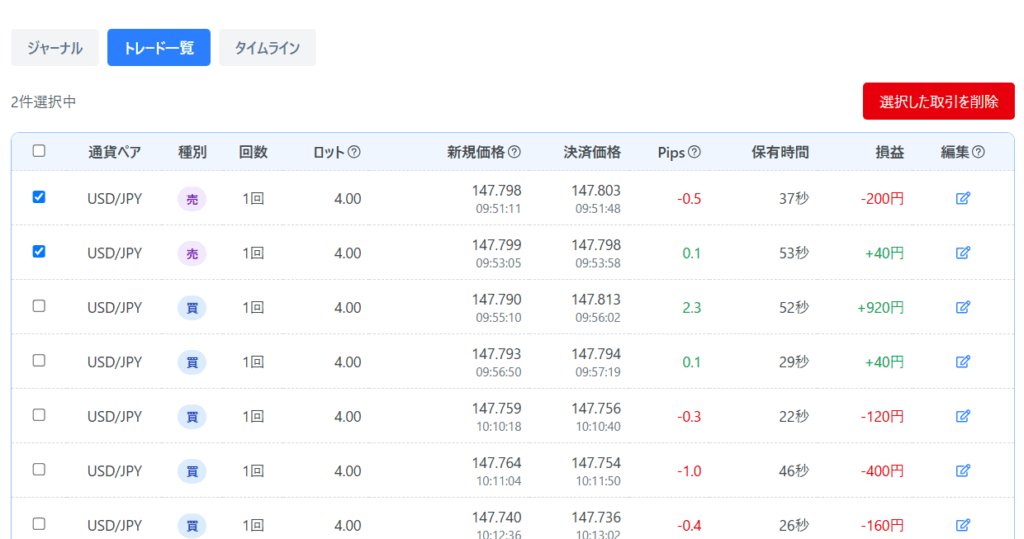Switch to the ジャーナル tab
Viewport: 1024px width, 539px height.
click(55, 47)
